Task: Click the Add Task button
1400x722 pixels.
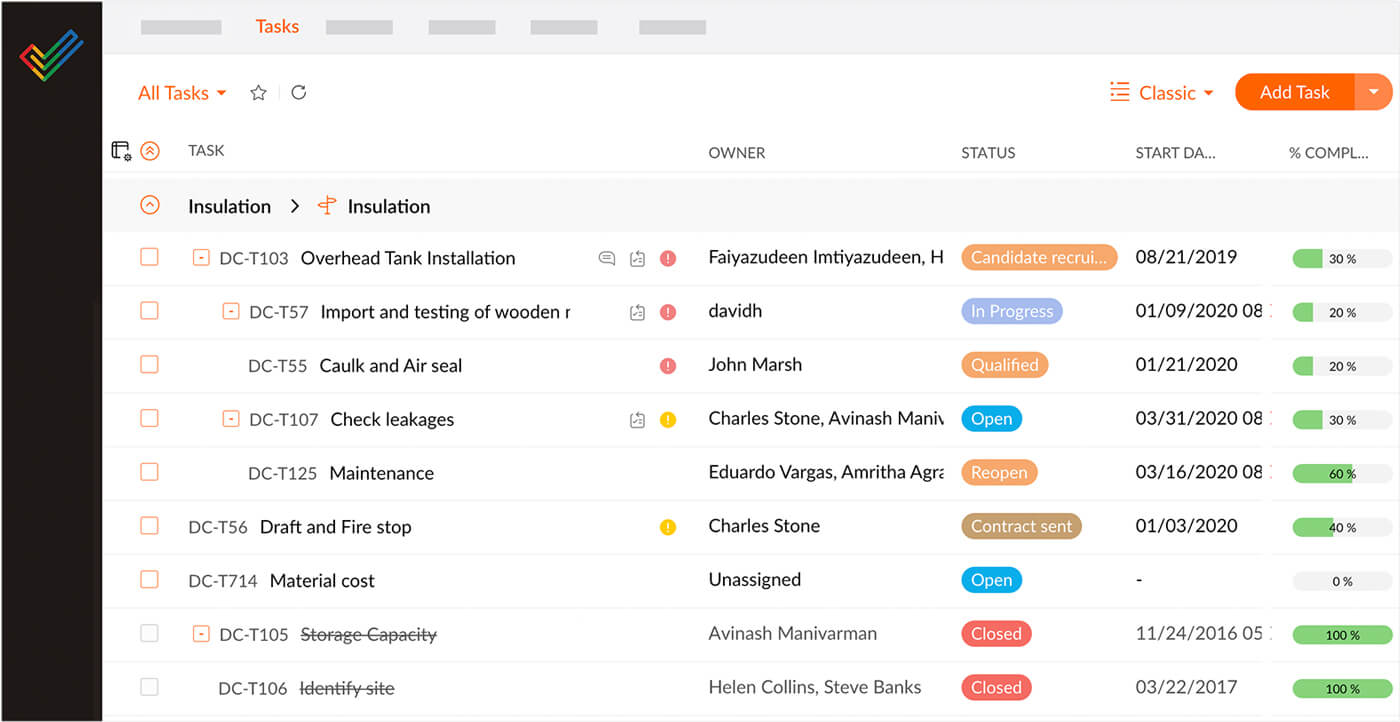Action: click(1294, 92)
